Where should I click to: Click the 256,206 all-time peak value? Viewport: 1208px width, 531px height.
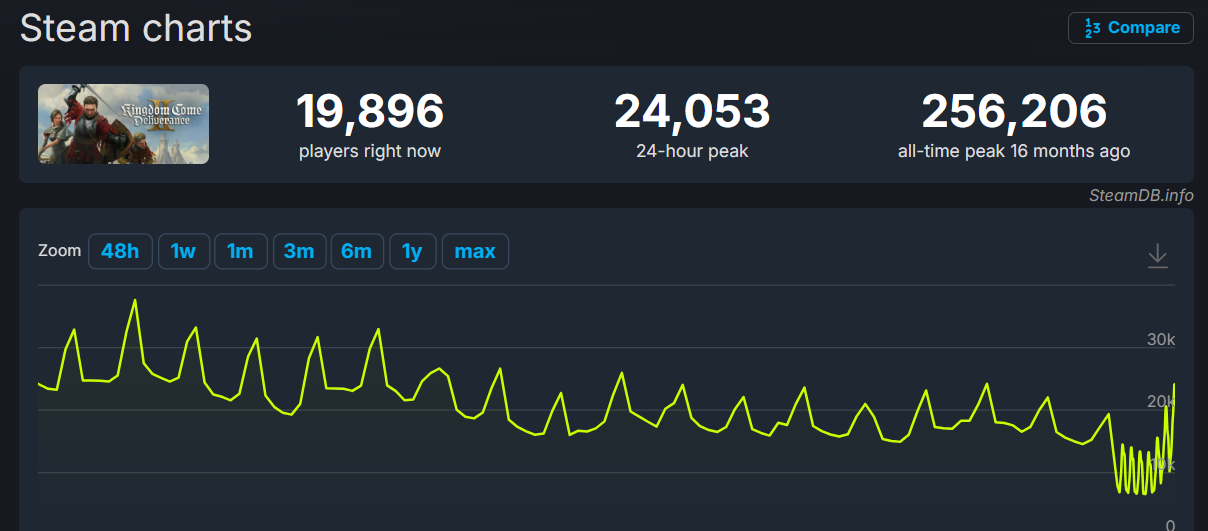[x=1014, y=111]
